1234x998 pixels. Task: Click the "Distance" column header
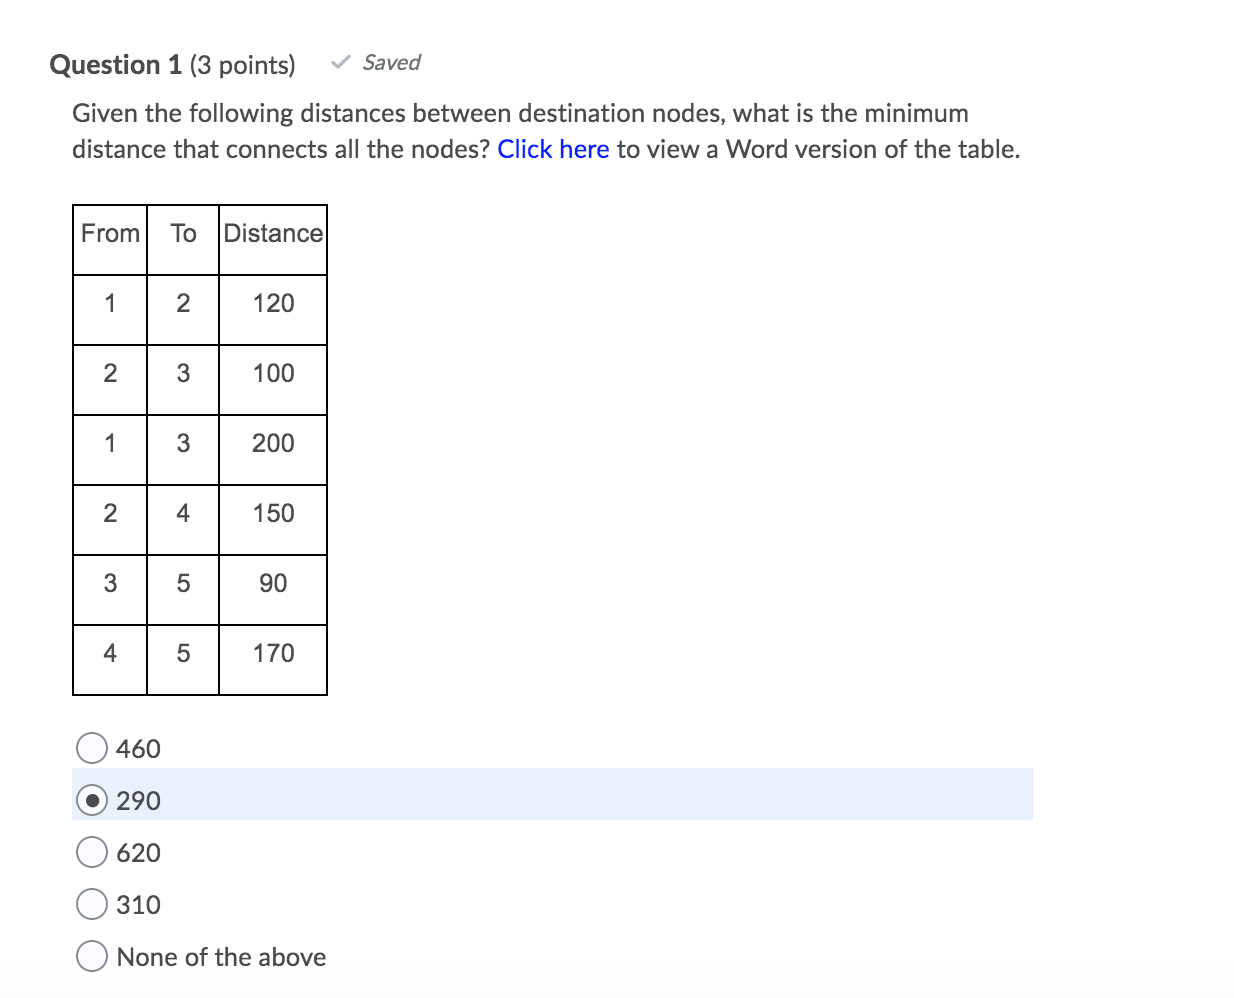[x=272, y=234]
